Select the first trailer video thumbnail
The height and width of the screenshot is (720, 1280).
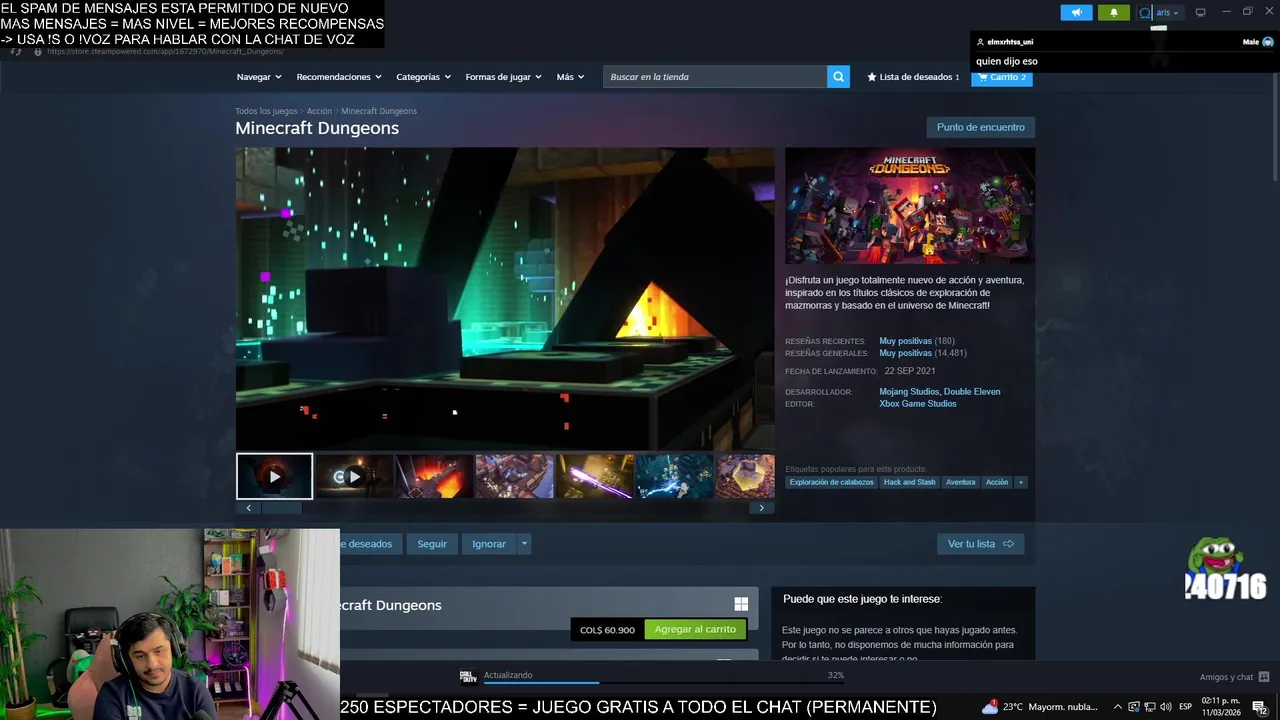coord(274,477)
